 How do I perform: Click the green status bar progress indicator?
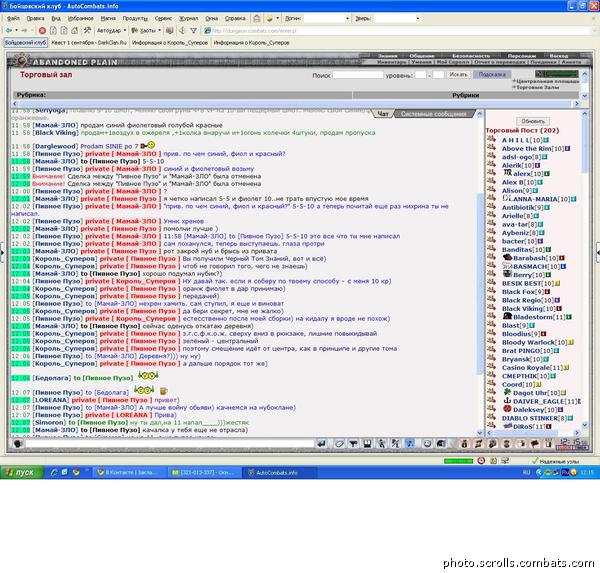coord(458,461)
